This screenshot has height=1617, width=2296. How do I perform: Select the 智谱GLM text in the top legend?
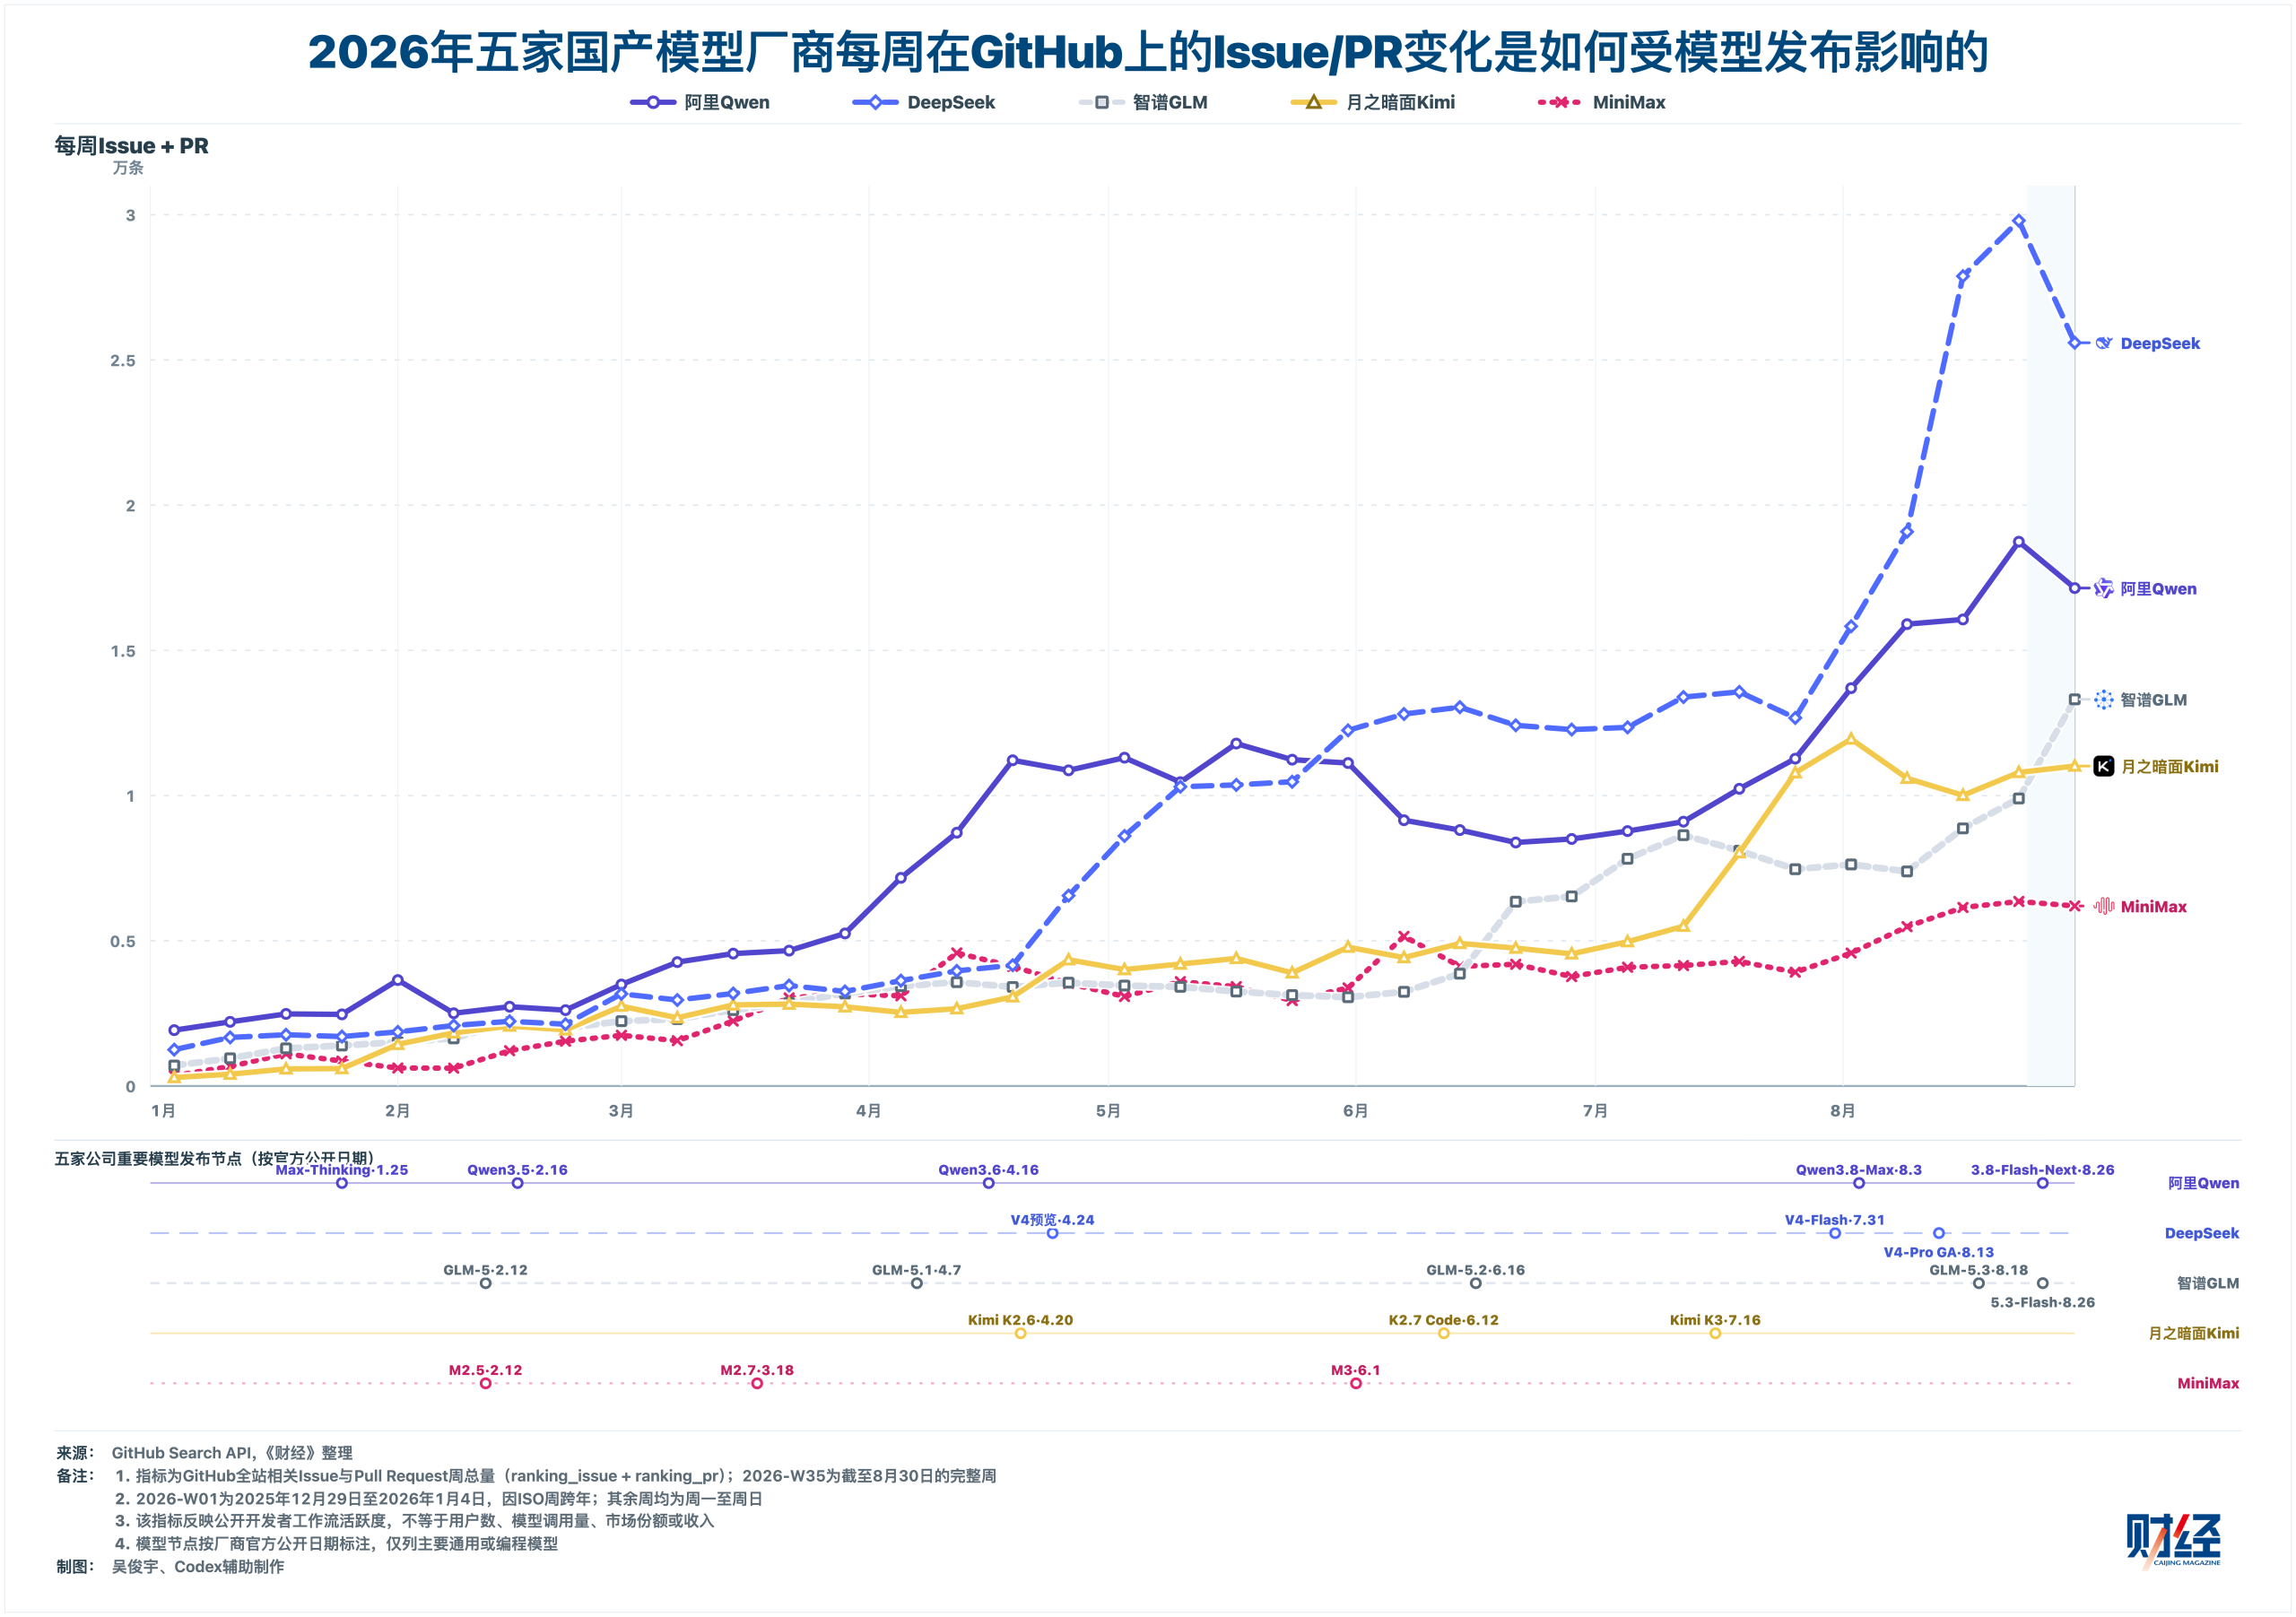(x=1170, y=102)
